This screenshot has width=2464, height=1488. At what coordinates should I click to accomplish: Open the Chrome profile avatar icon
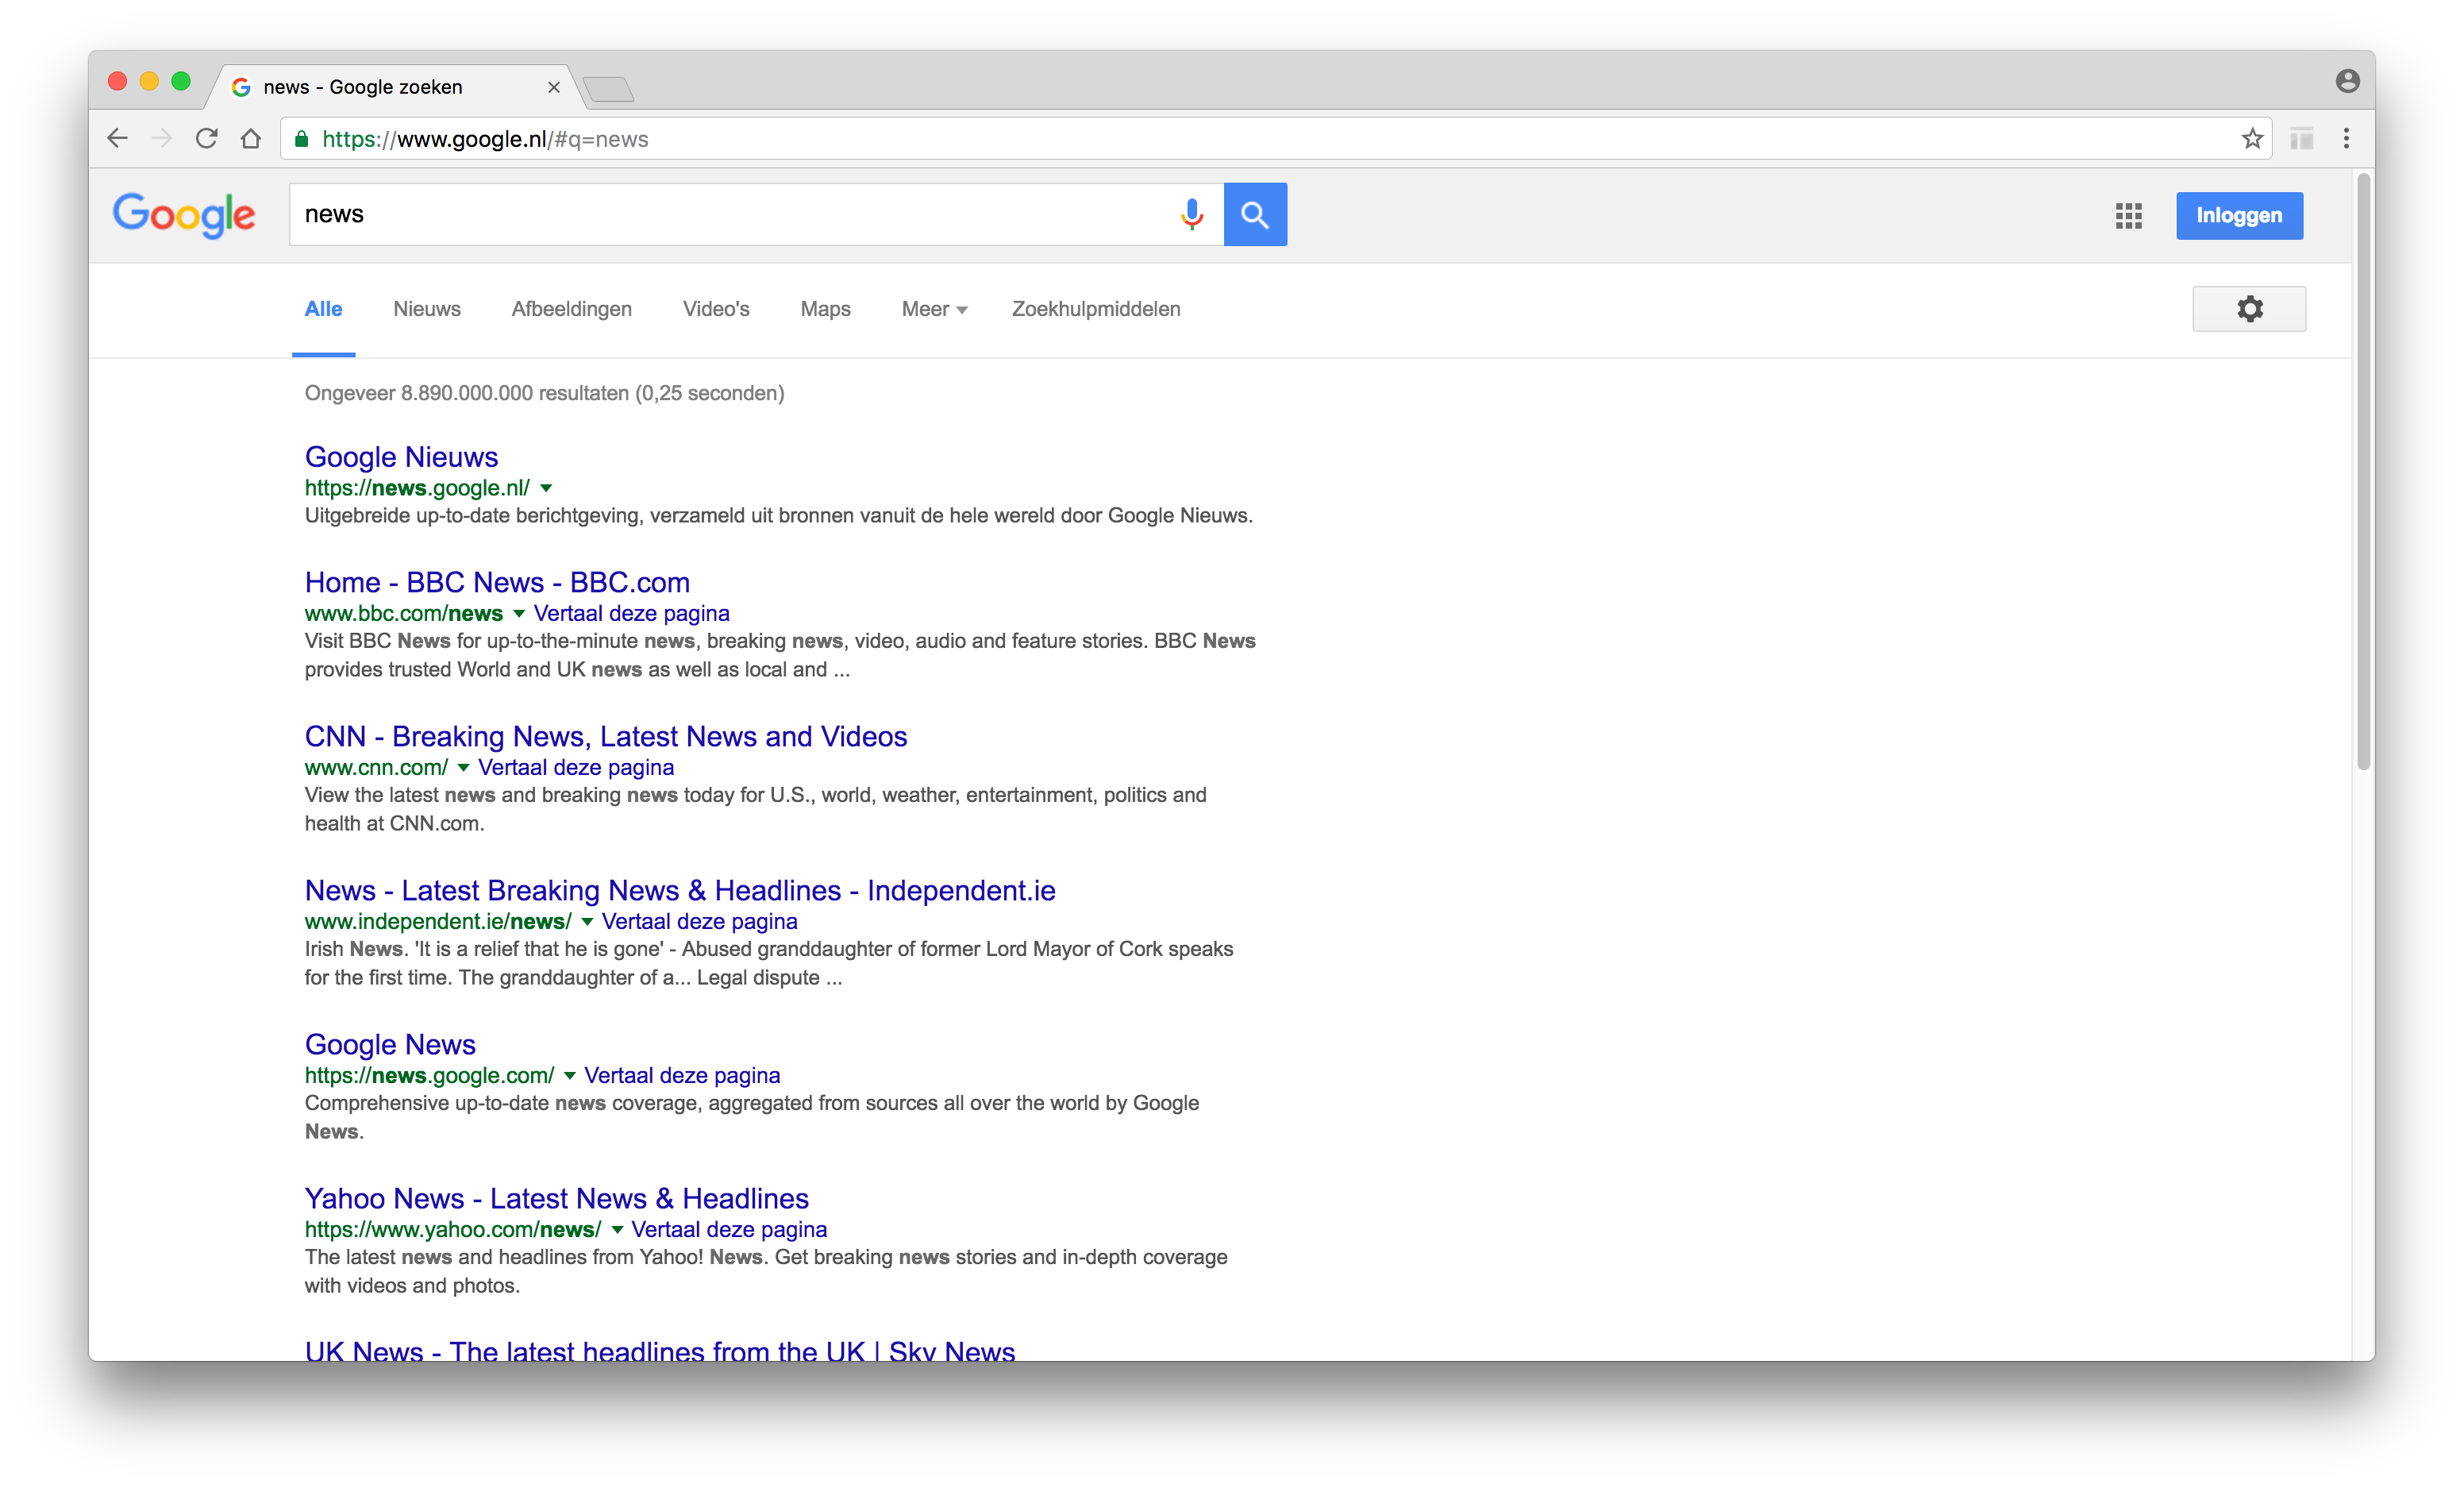[x=2348, y=81]
